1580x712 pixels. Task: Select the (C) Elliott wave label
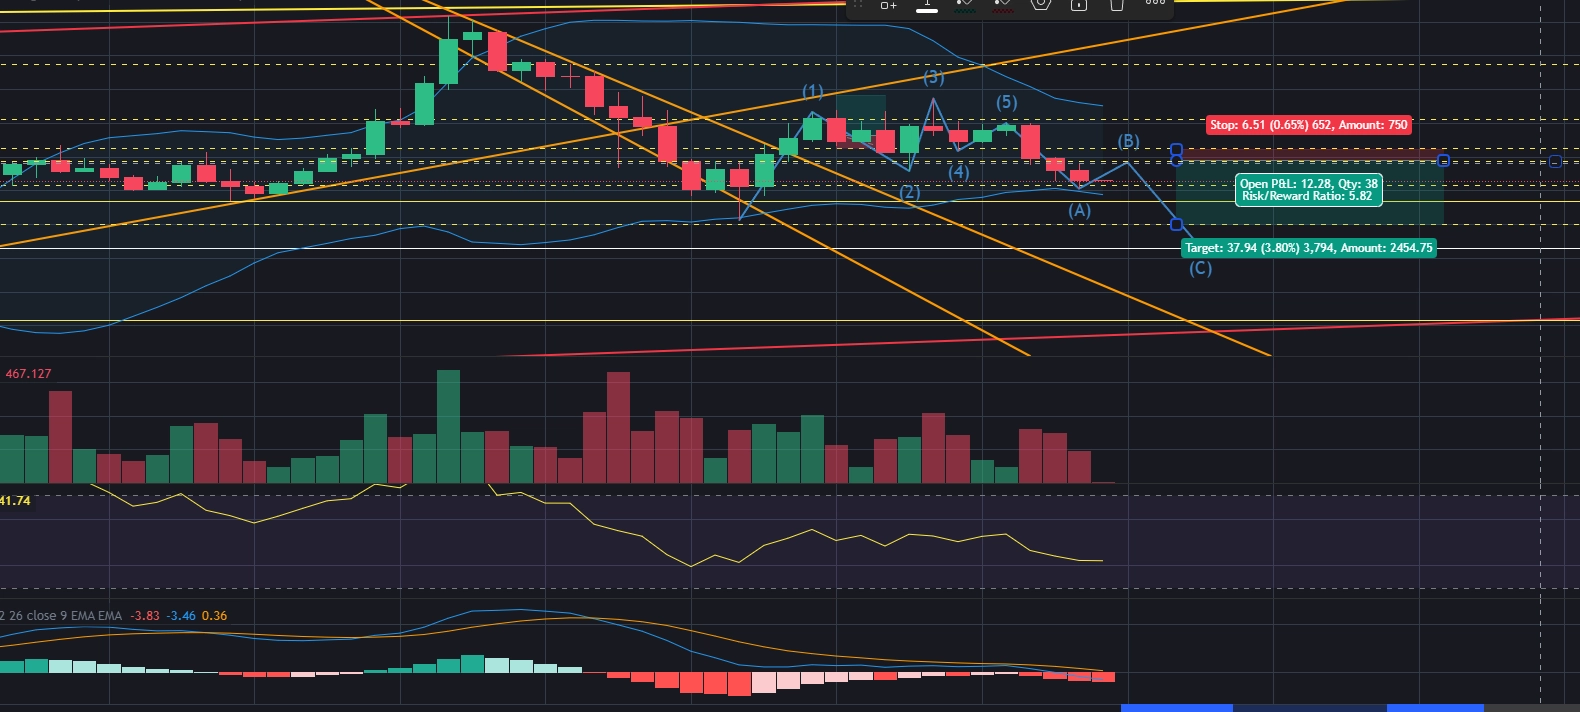click(1200, 268)
